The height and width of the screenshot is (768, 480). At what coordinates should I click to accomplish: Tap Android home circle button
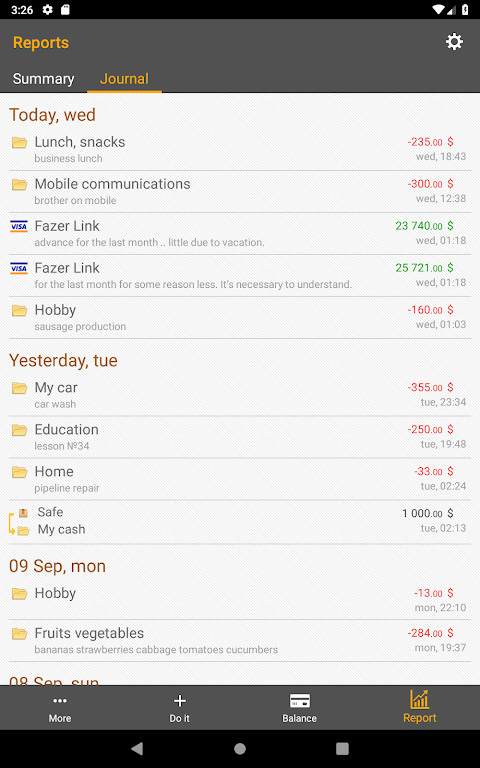point(240,748)
